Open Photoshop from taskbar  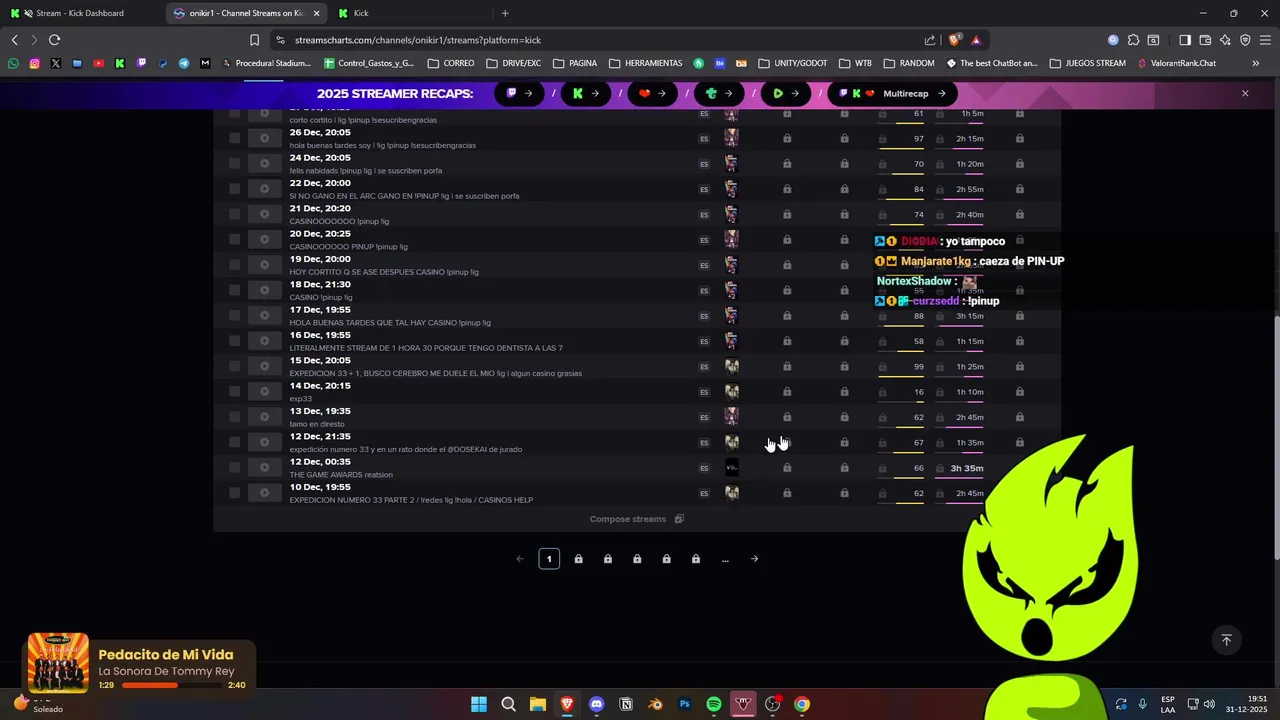pos(685,704)
